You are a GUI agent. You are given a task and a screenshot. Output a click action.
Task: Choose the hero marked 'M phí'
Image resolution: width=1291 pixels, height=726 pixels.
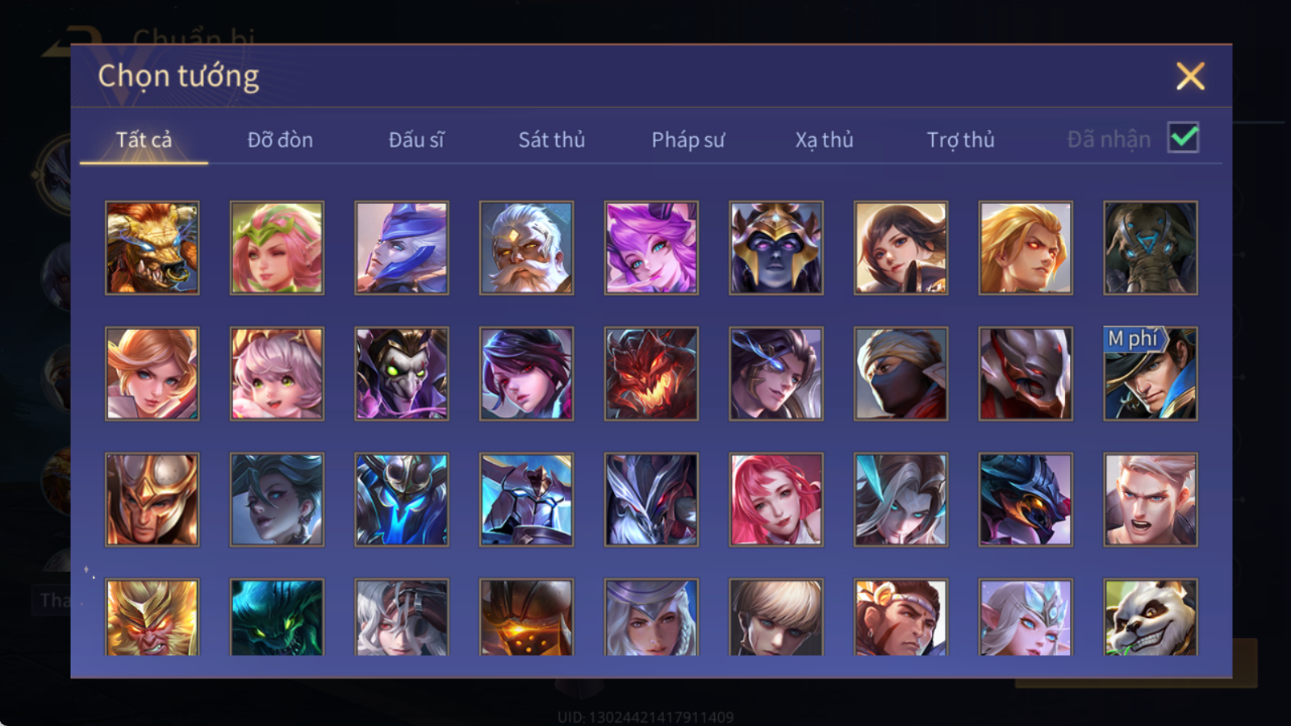coord(1150,373)
